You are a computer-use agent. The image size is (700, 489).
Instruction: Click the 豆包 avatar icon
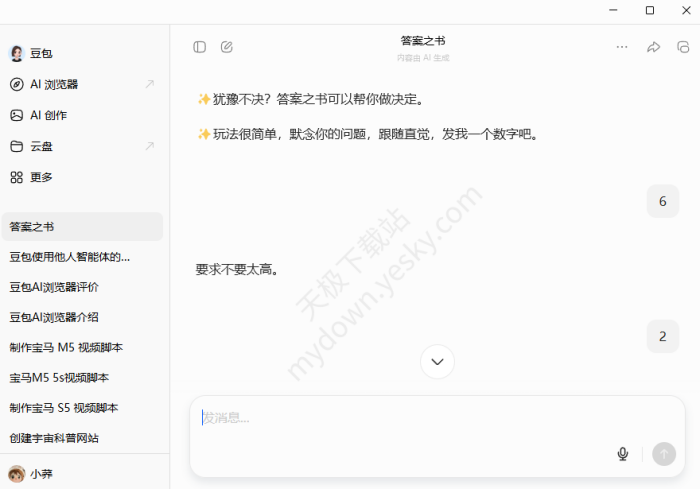click(x=17, y=53)
